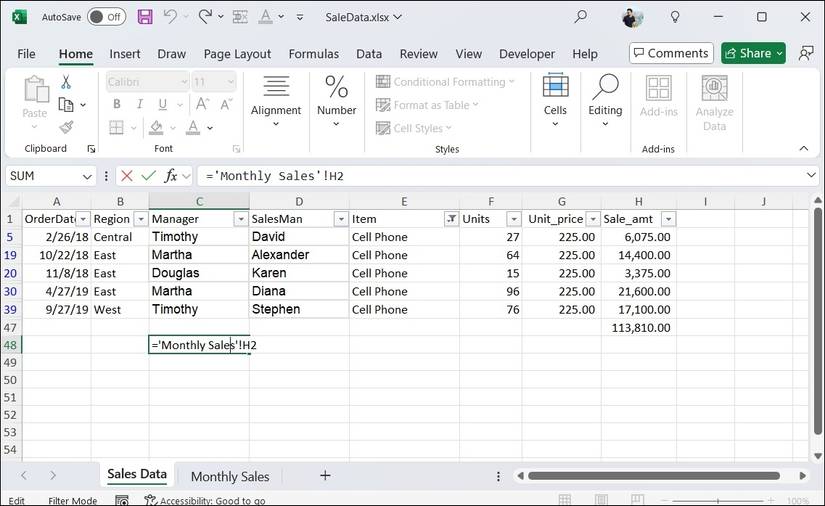Click the Undo arrow icon
Viewport: 825px width, 506px height.
coord(170,17)
